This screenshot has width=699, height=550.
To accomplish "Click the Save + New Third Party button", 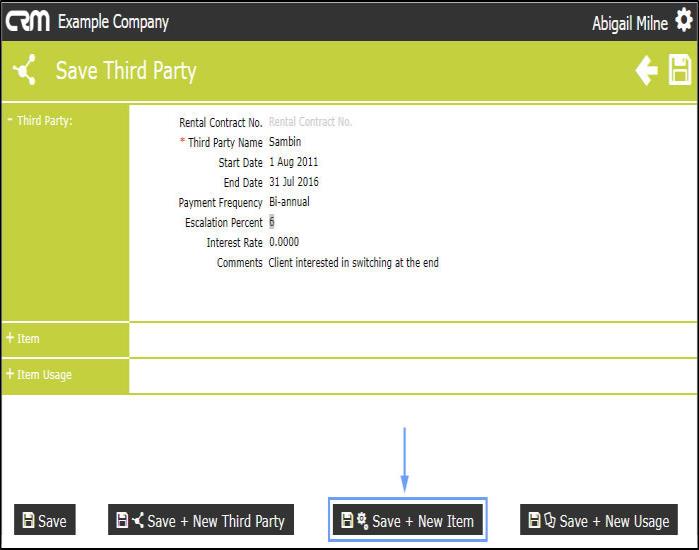I will (201, 520).
